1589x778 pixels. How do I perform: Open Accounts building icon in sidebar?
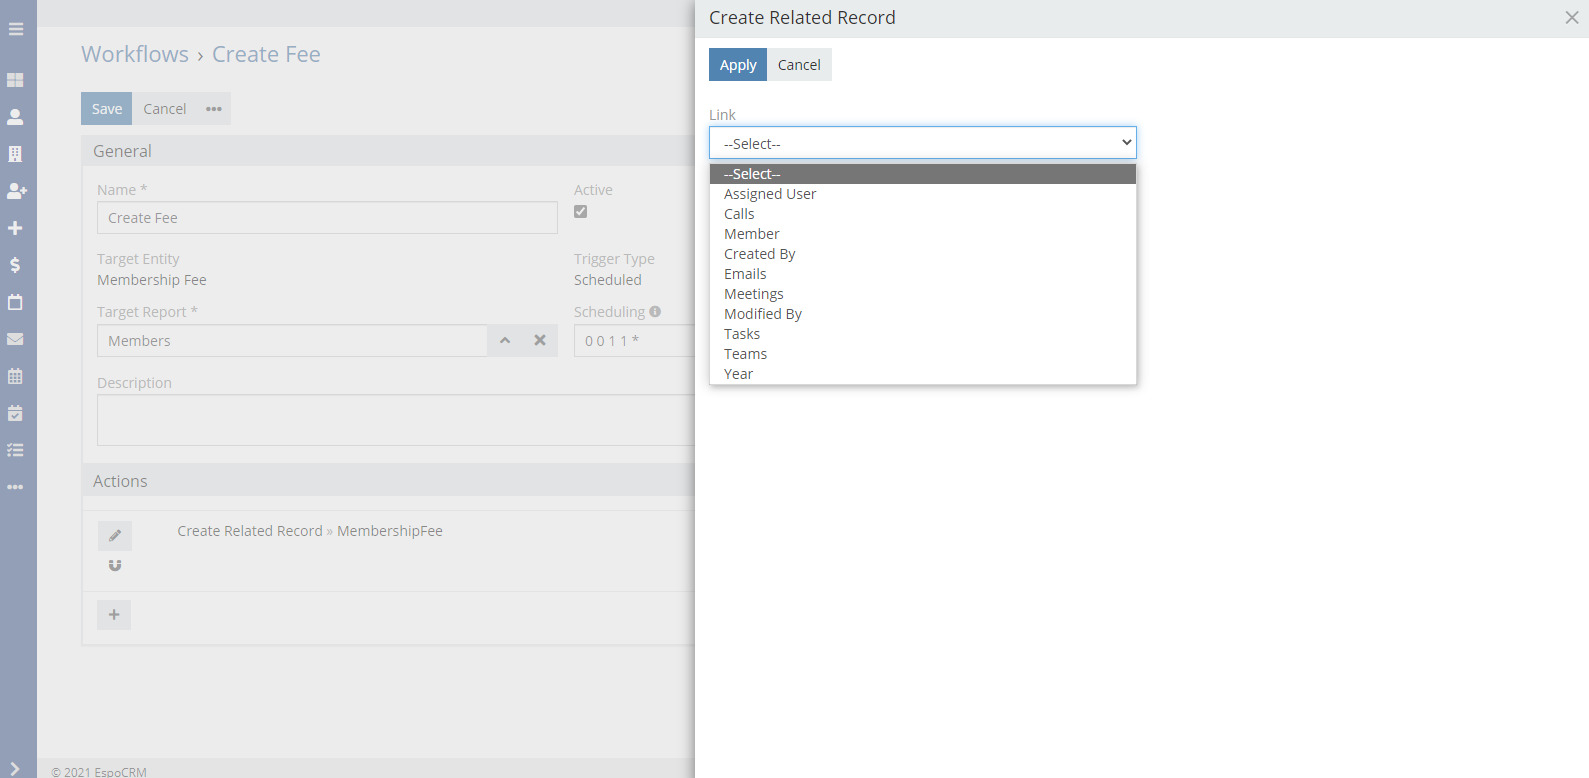(x=15, y=154)
